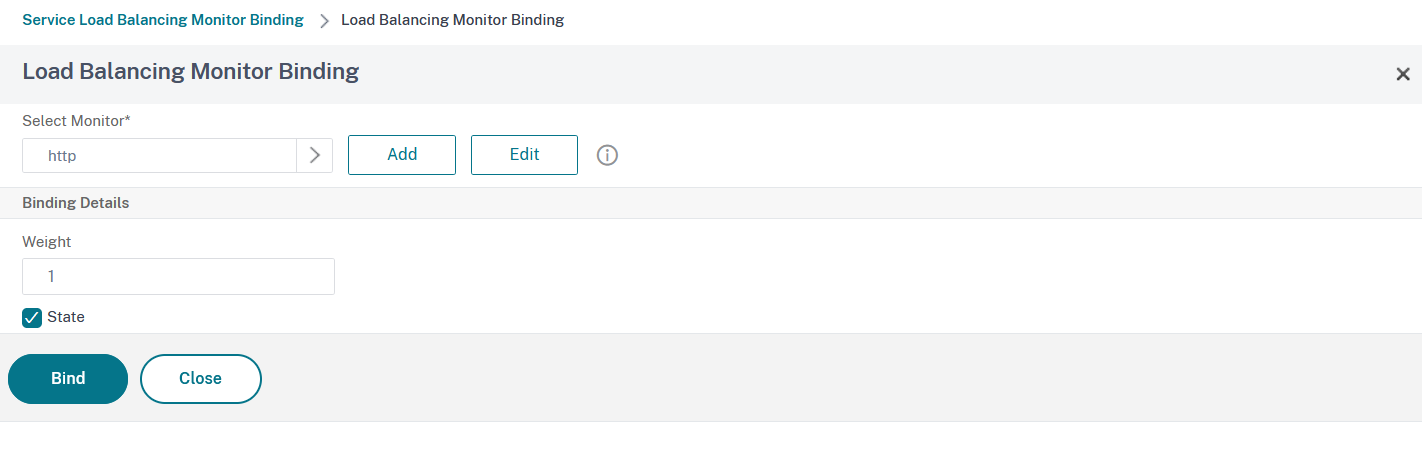Click the Bind button
Viewport: 1422px width, 472px height.
(68, 379)
